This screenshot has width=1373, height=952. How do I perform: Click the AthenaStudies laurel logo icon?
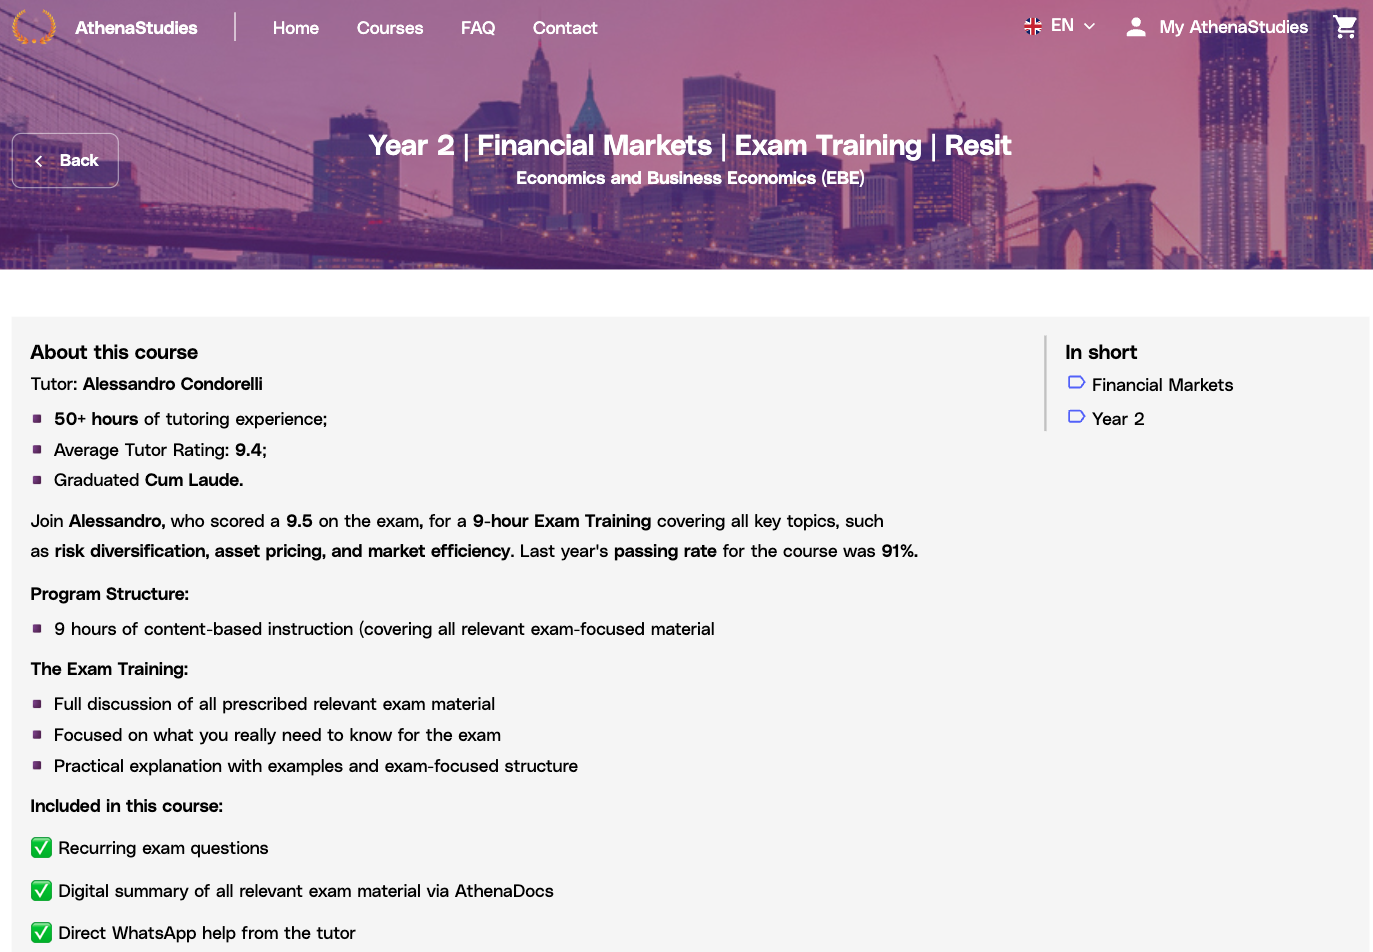click(33, 26)
